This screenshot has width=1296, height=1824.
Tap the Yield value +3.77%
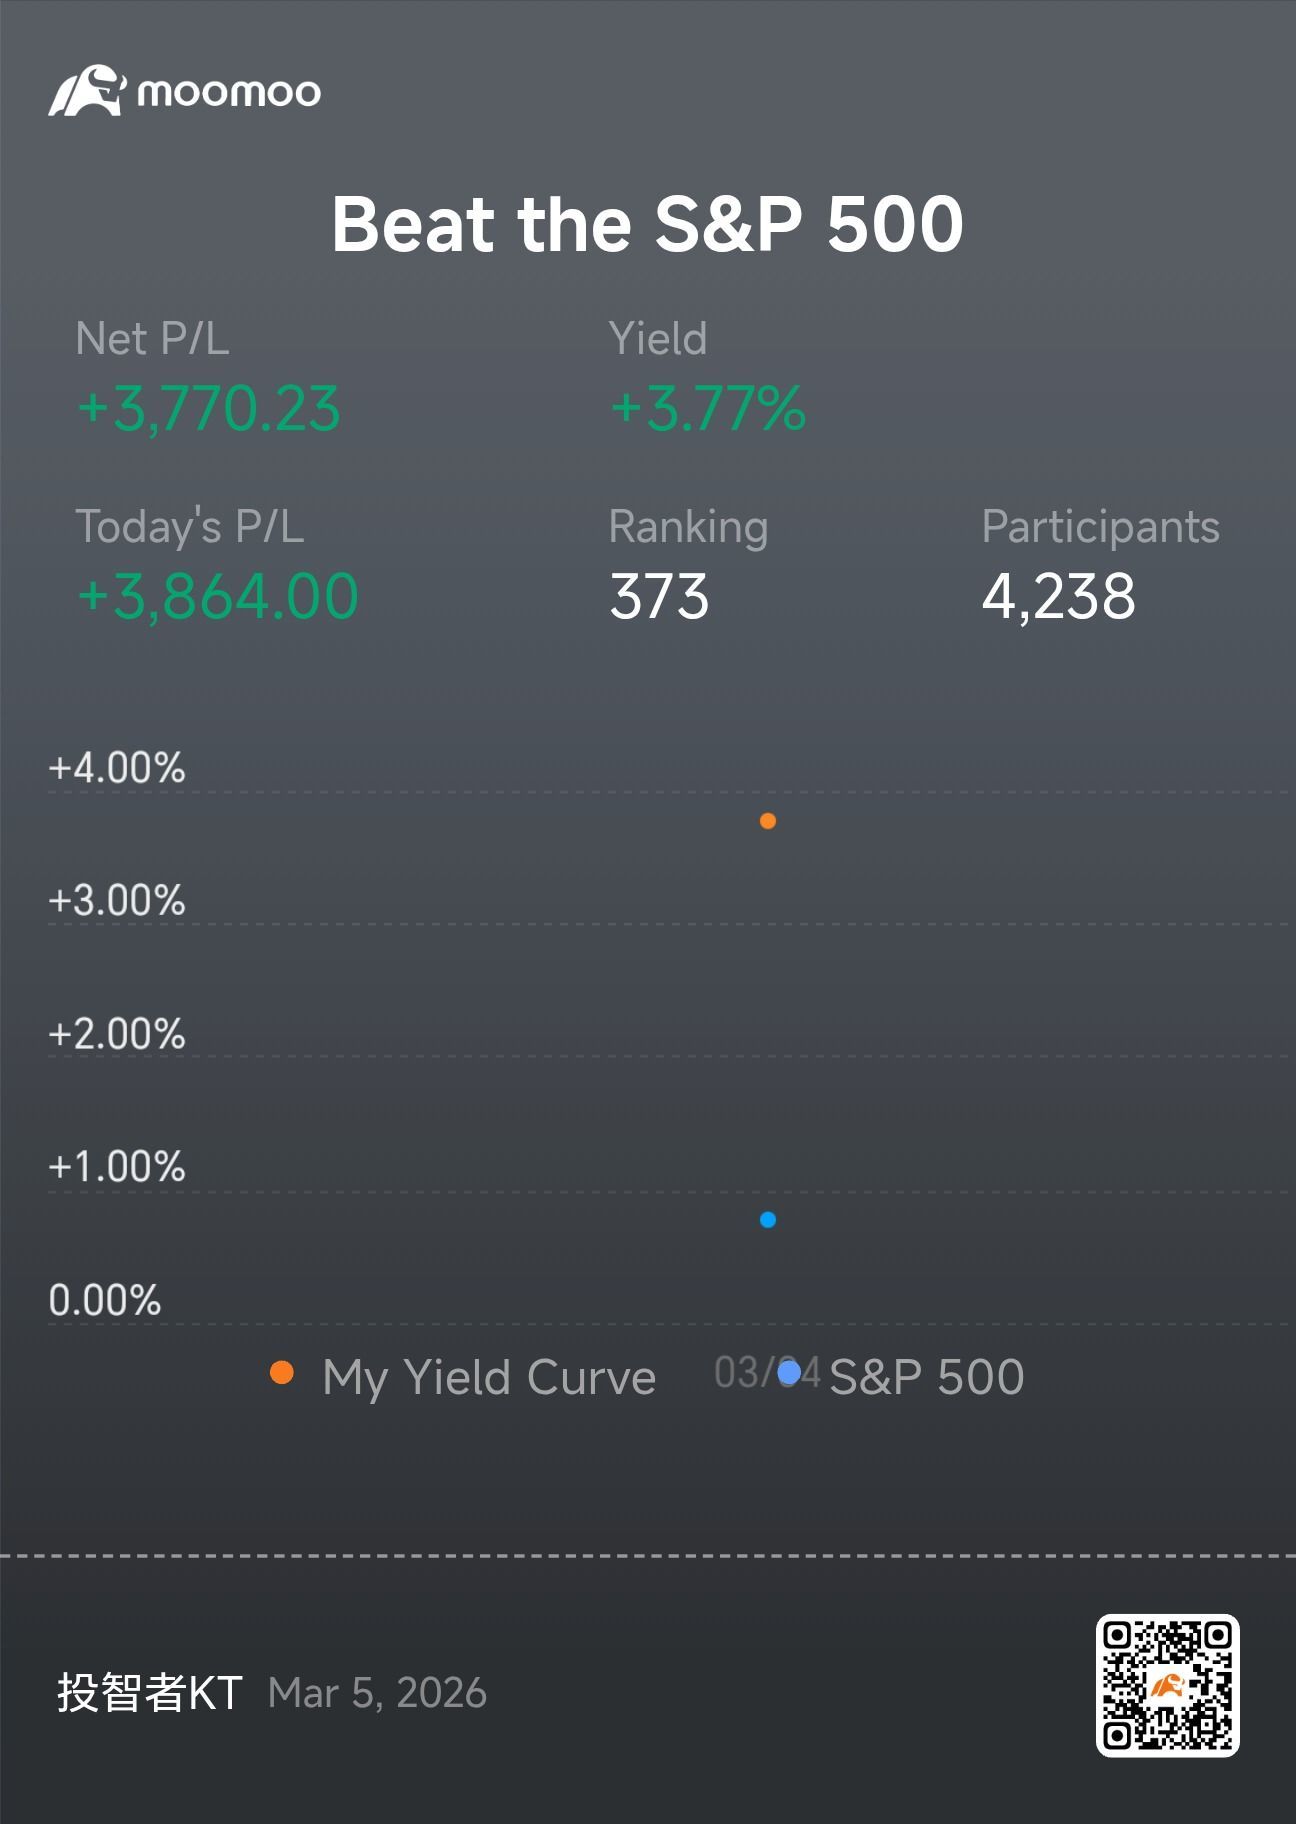[x=708, y=409]
